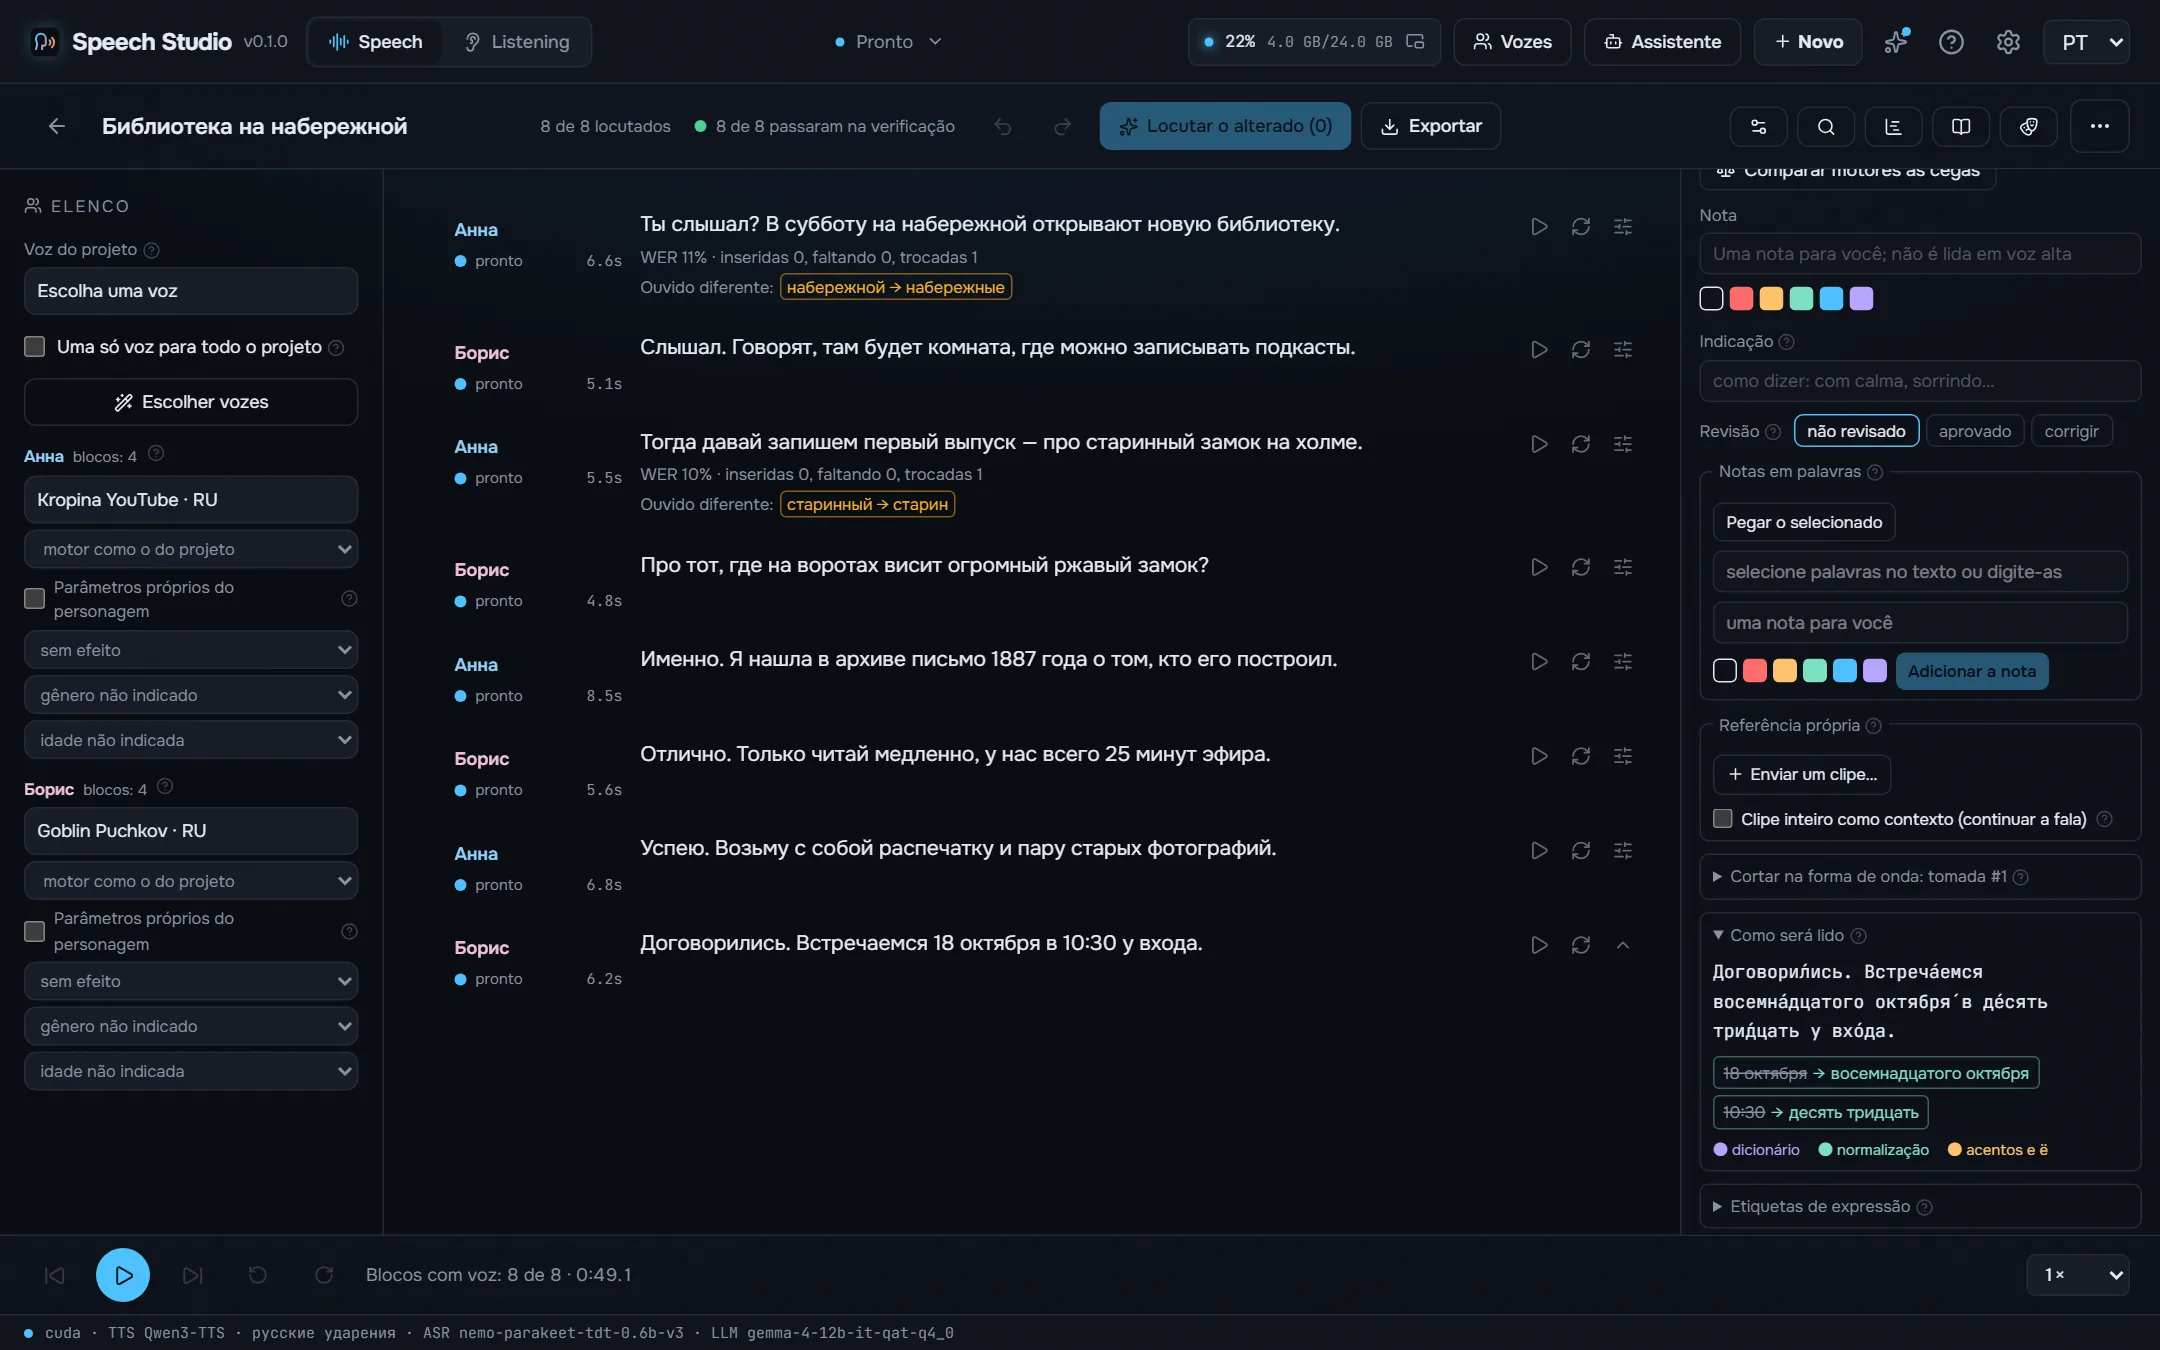
Task: Open the search icon in project toolbar
Action: [x=1826, y=126]
